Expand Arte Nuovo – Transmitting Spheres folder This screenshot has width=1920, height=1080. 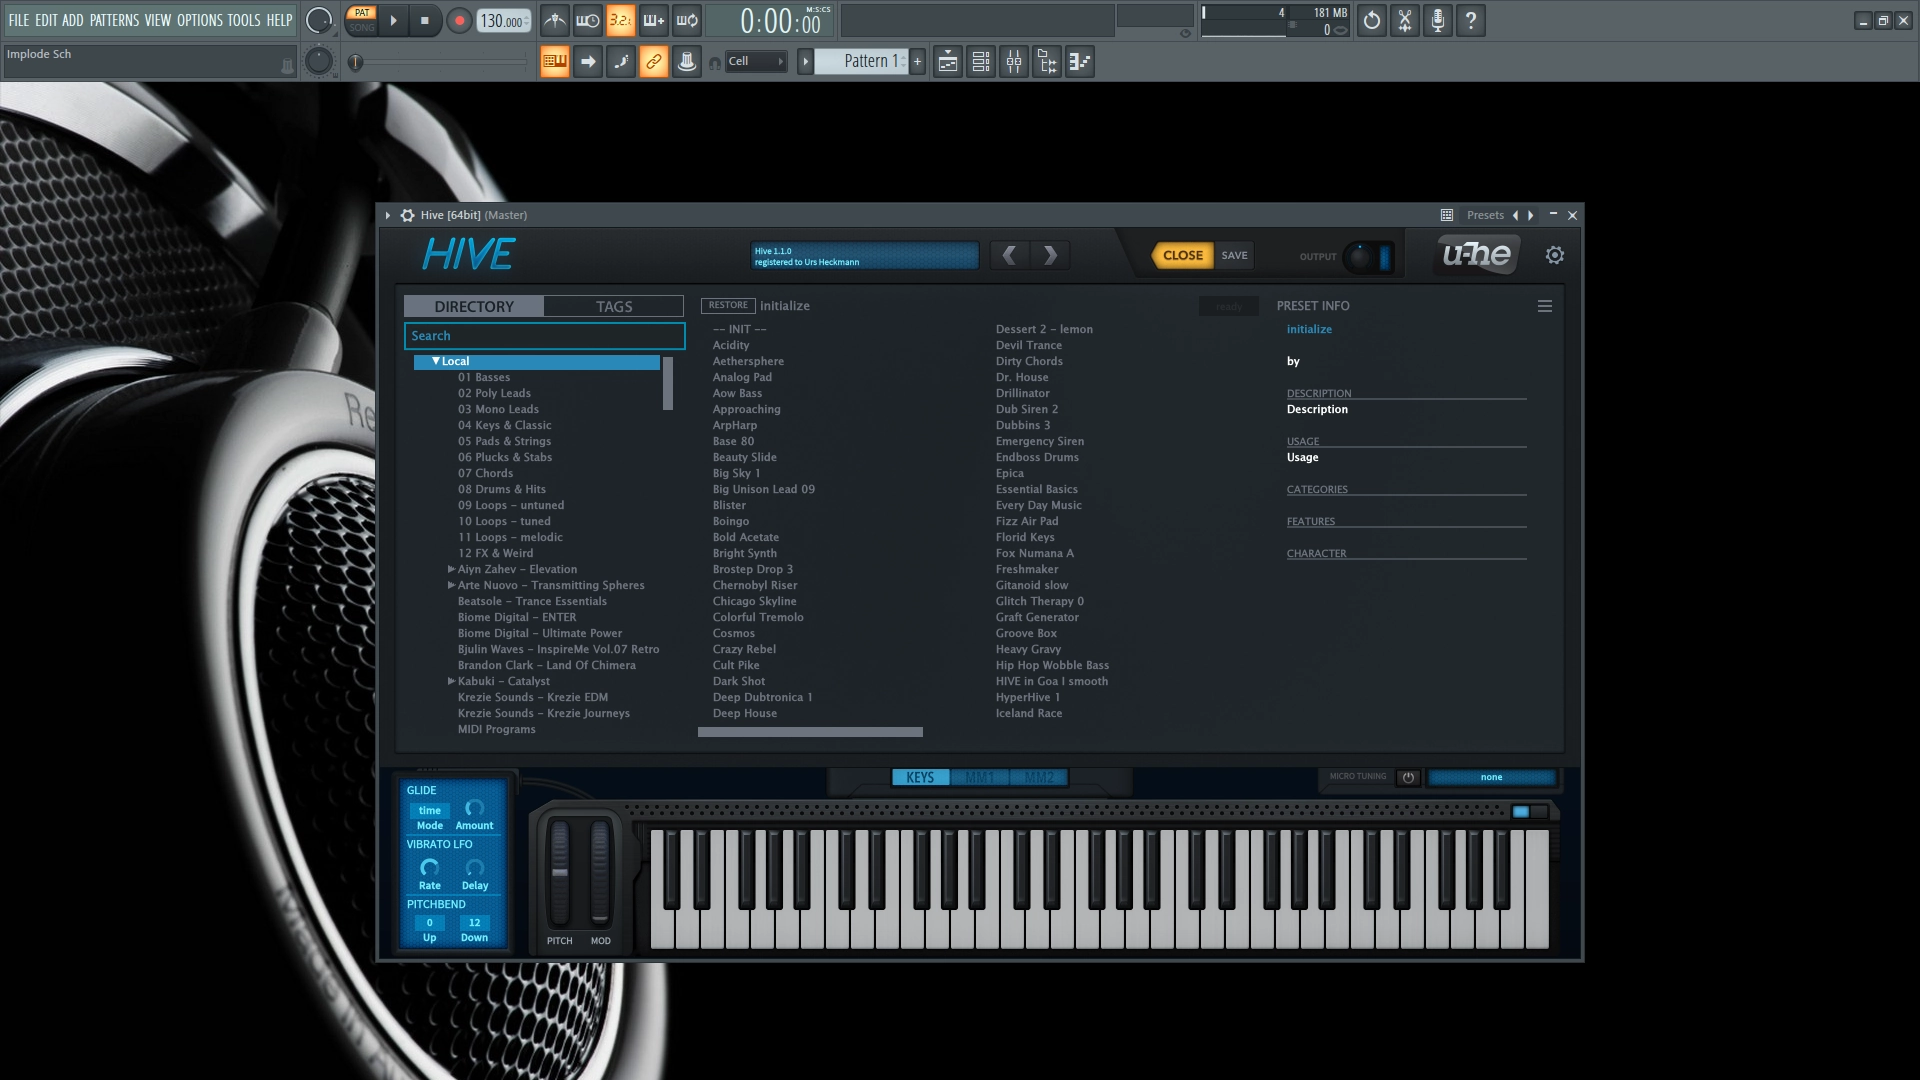(x=452, y=585)
